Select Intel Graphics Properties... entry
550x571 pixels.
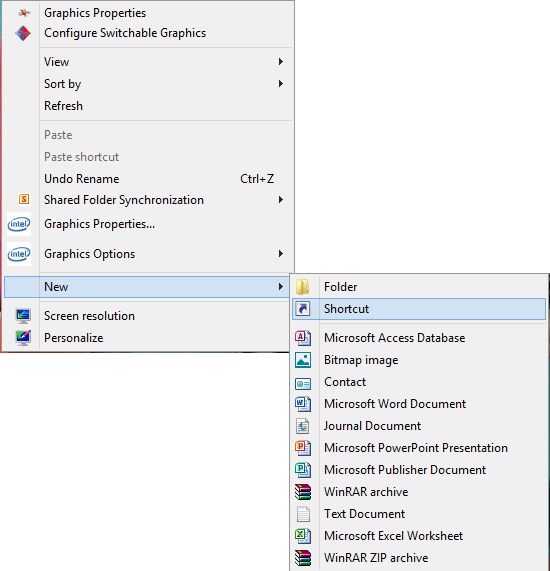tap(148, 224)
